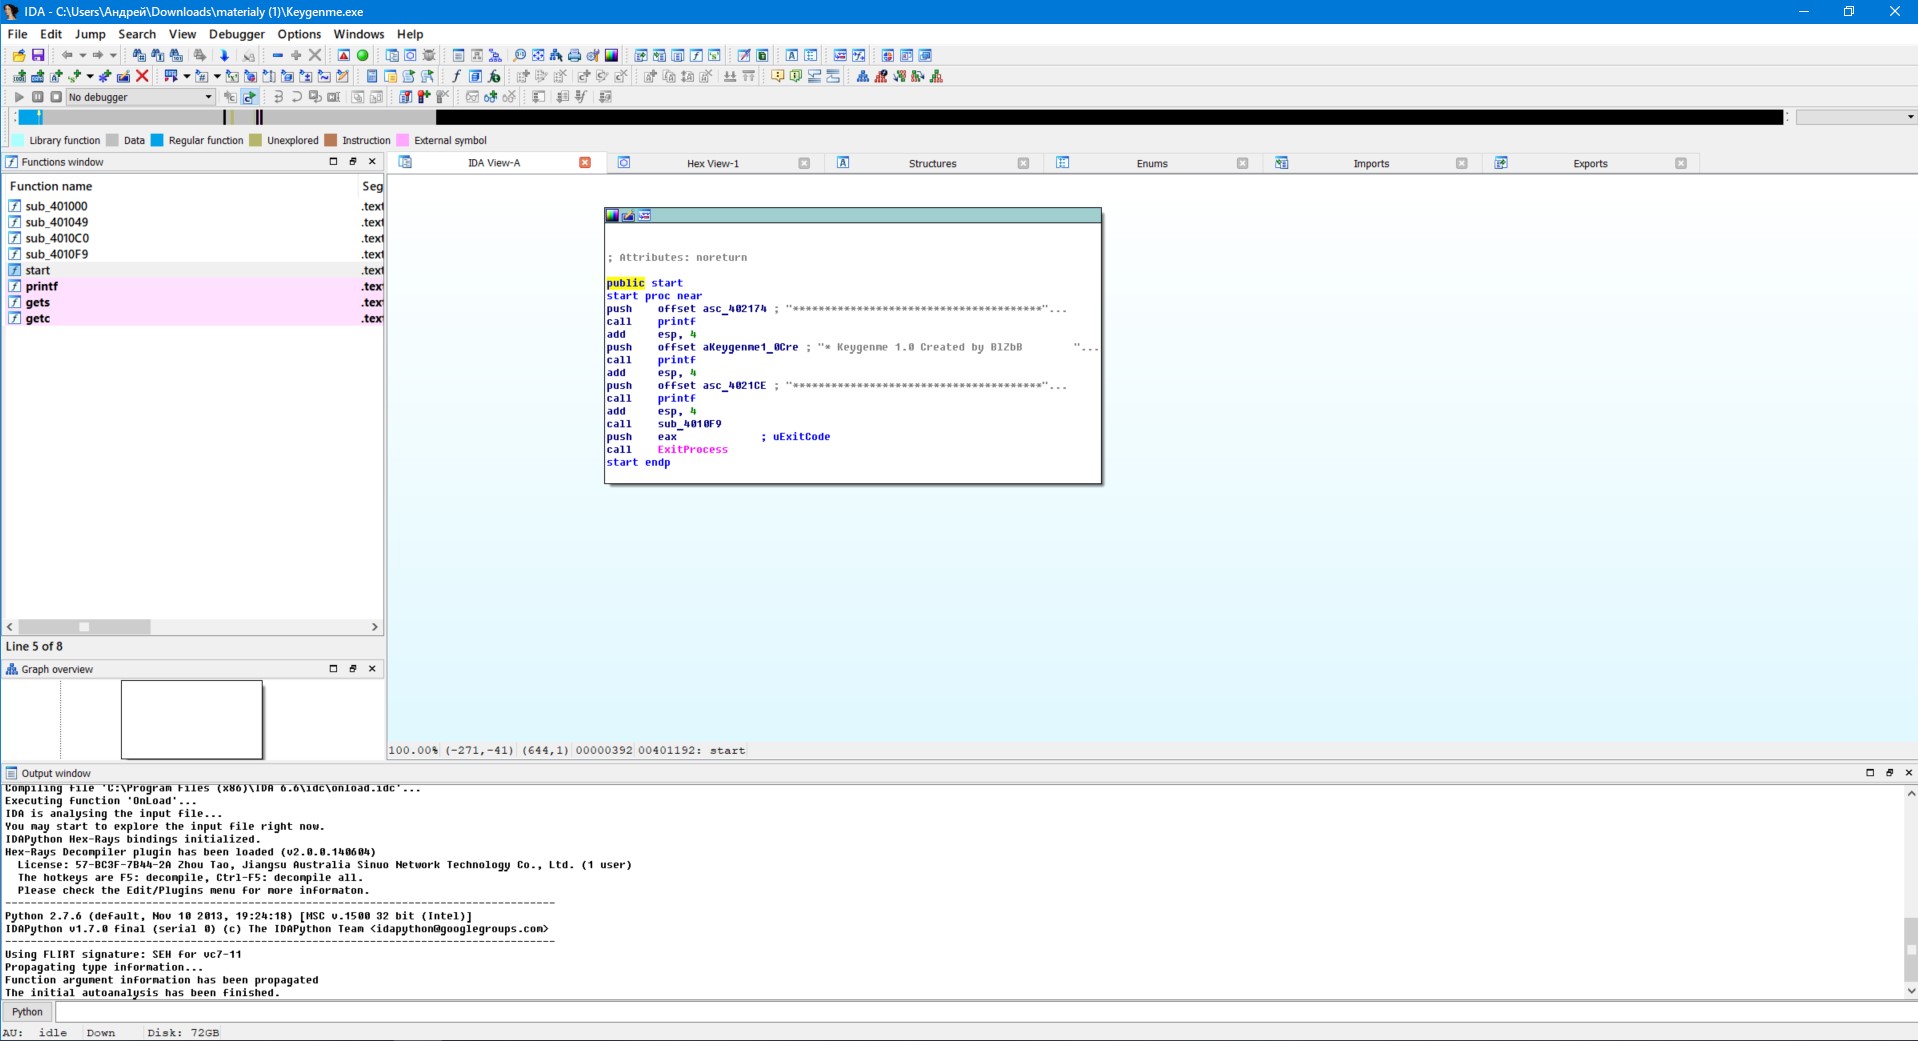Switch to the Exports tab
The width and height of the screenshot is (1918, 1041).
tap(1590, 163)
